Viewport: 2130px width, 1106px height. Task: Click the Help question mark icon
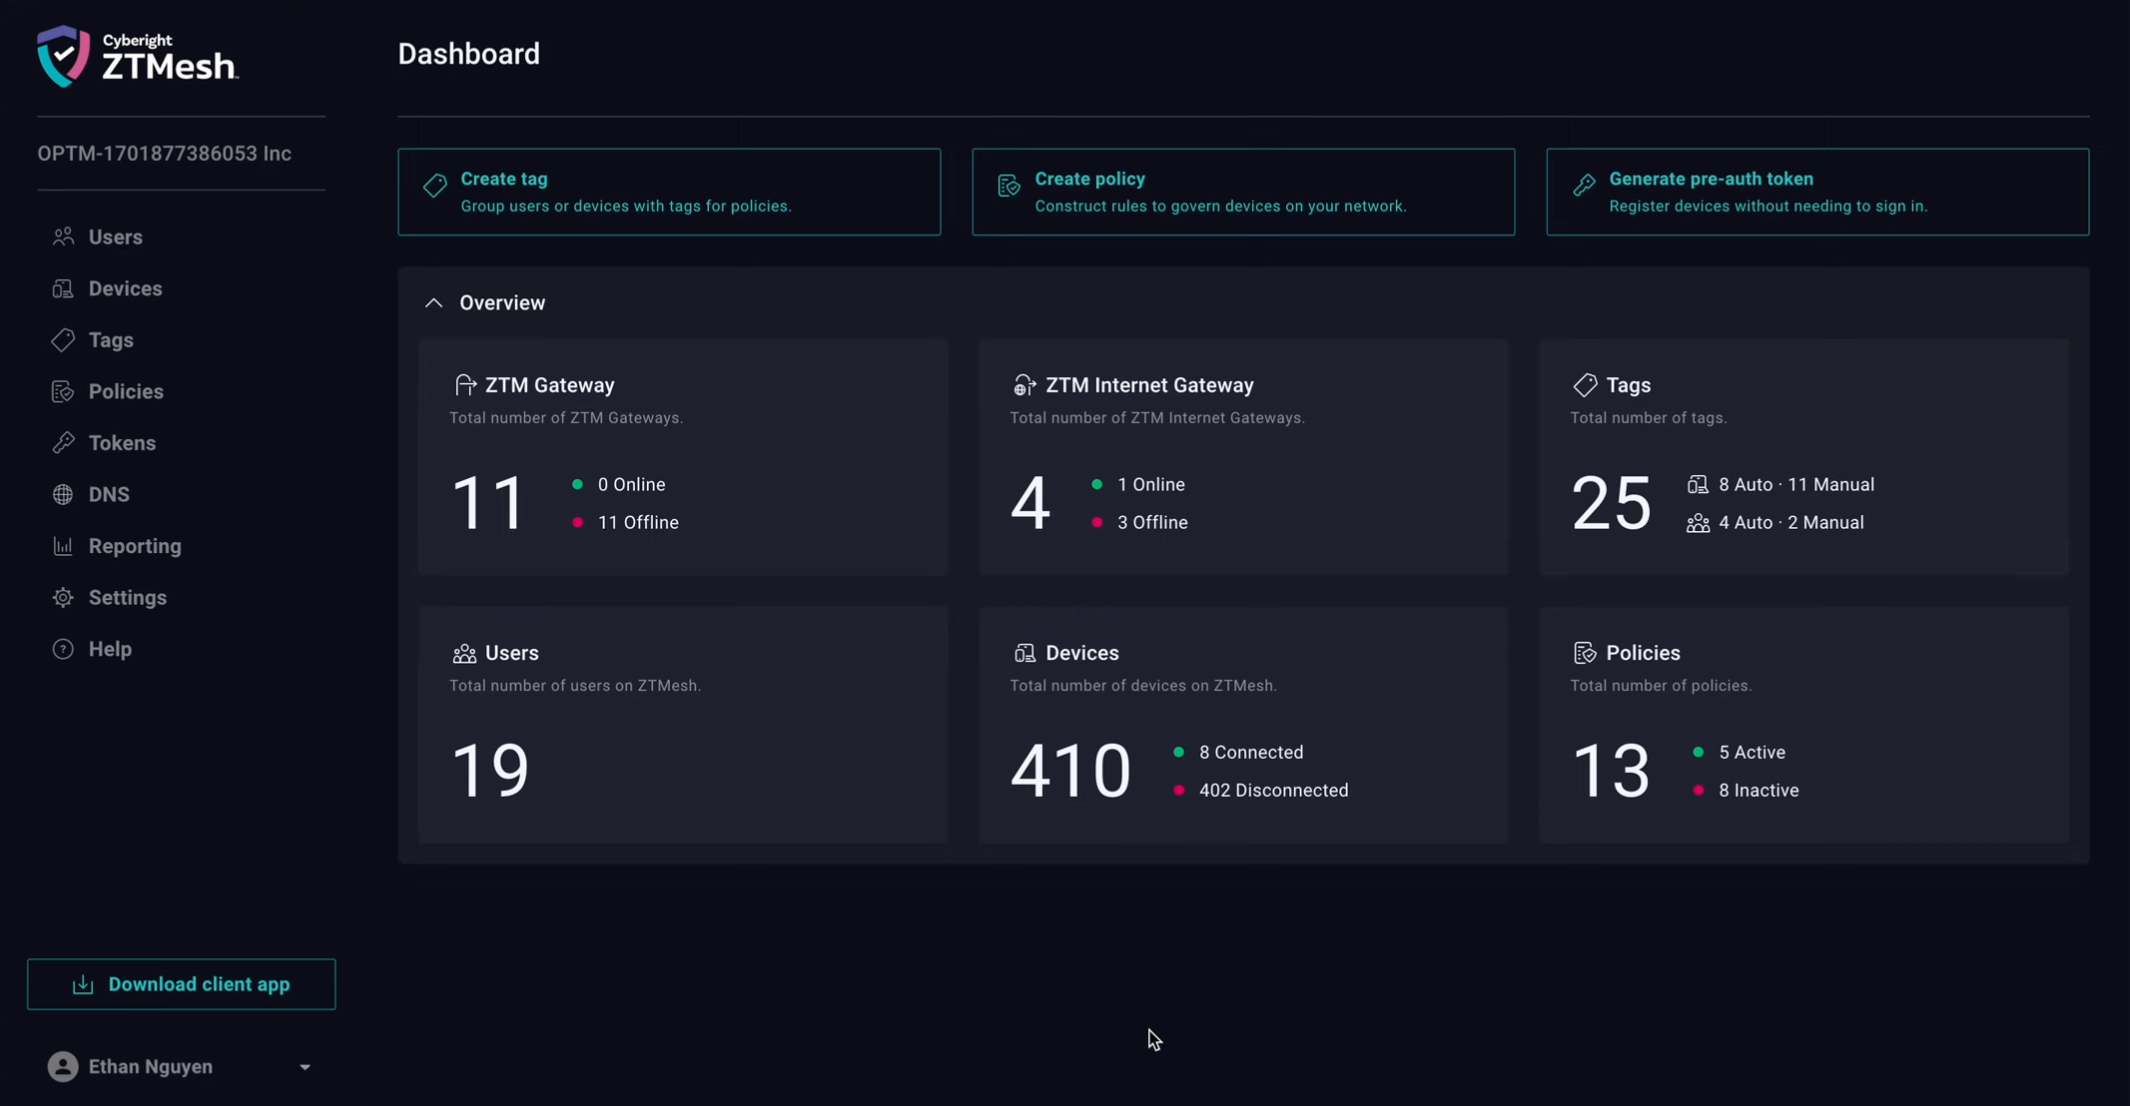coord(62,649)
